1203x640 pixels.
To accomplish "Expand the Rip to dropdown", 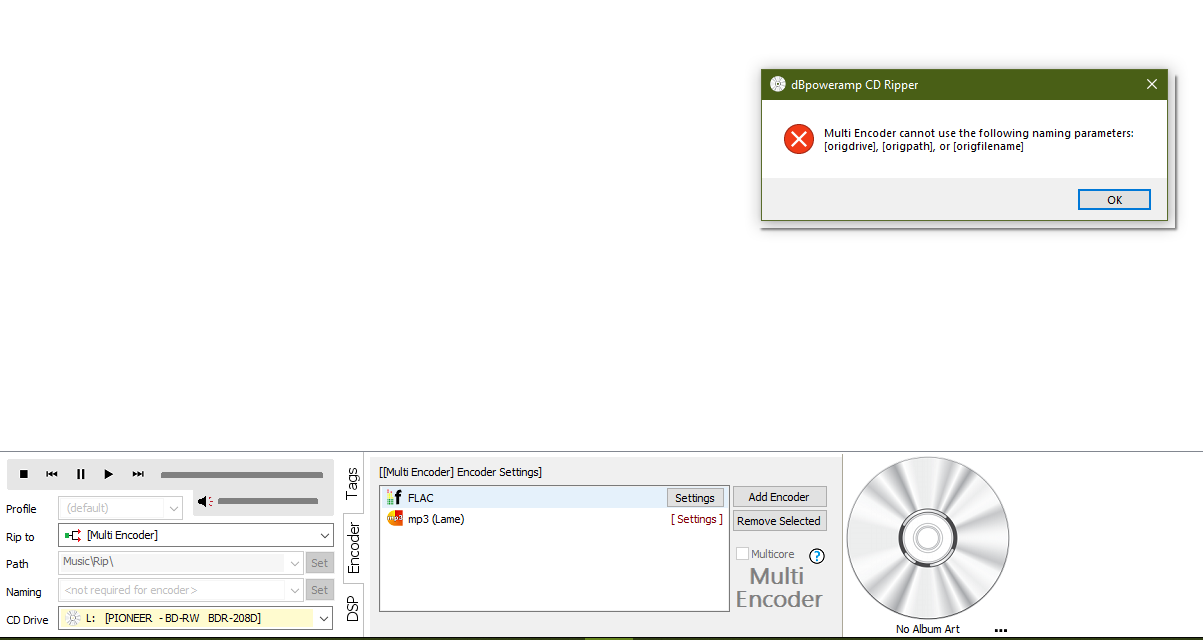I will click(x=323, y=535).
